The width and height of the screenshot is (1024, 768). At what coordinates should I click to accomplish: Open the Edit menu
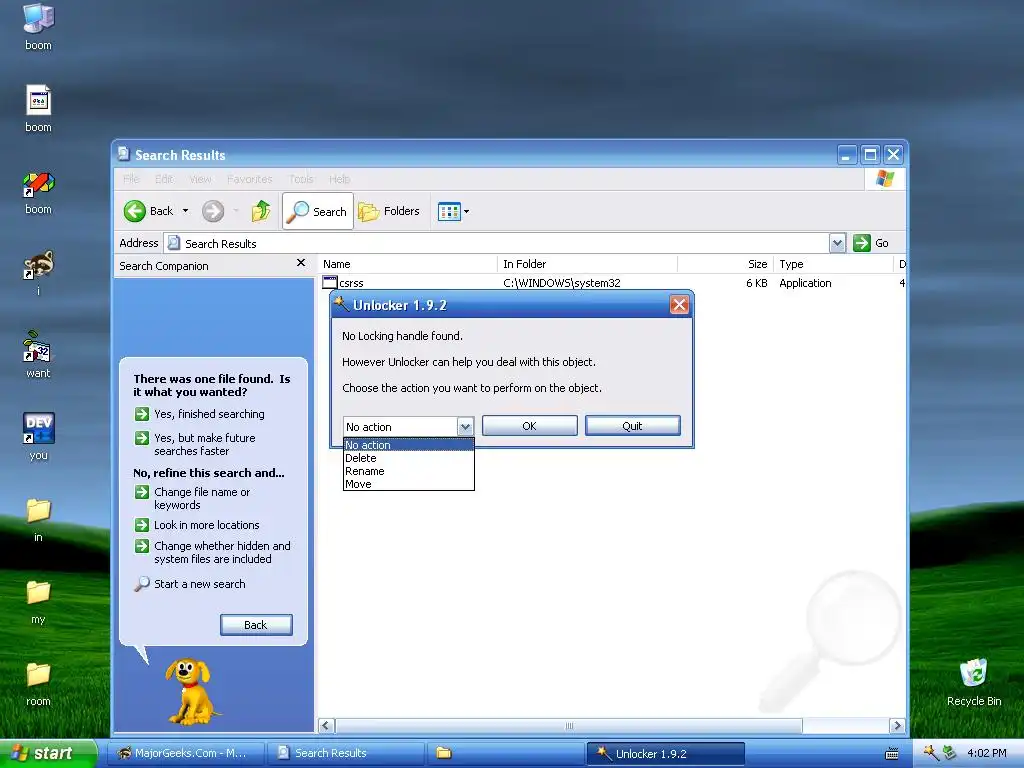click(x=164, y=179)
